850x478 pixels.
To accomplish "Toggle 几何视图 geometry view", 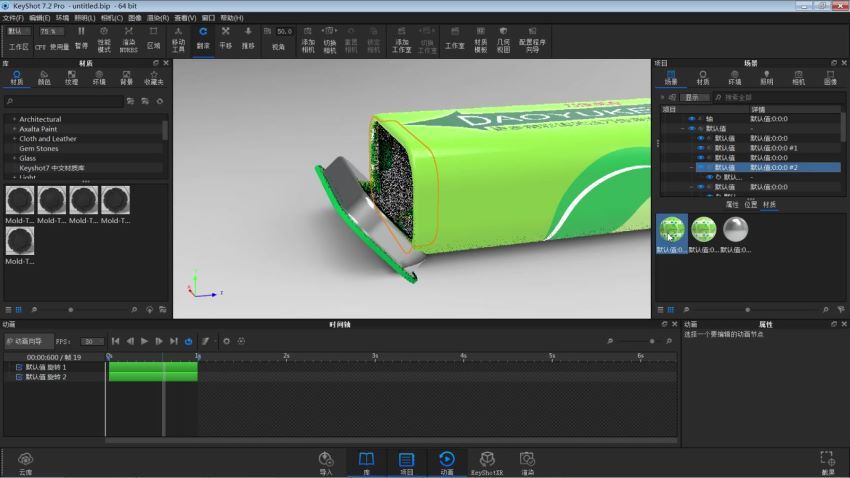I will coord(503,40).
